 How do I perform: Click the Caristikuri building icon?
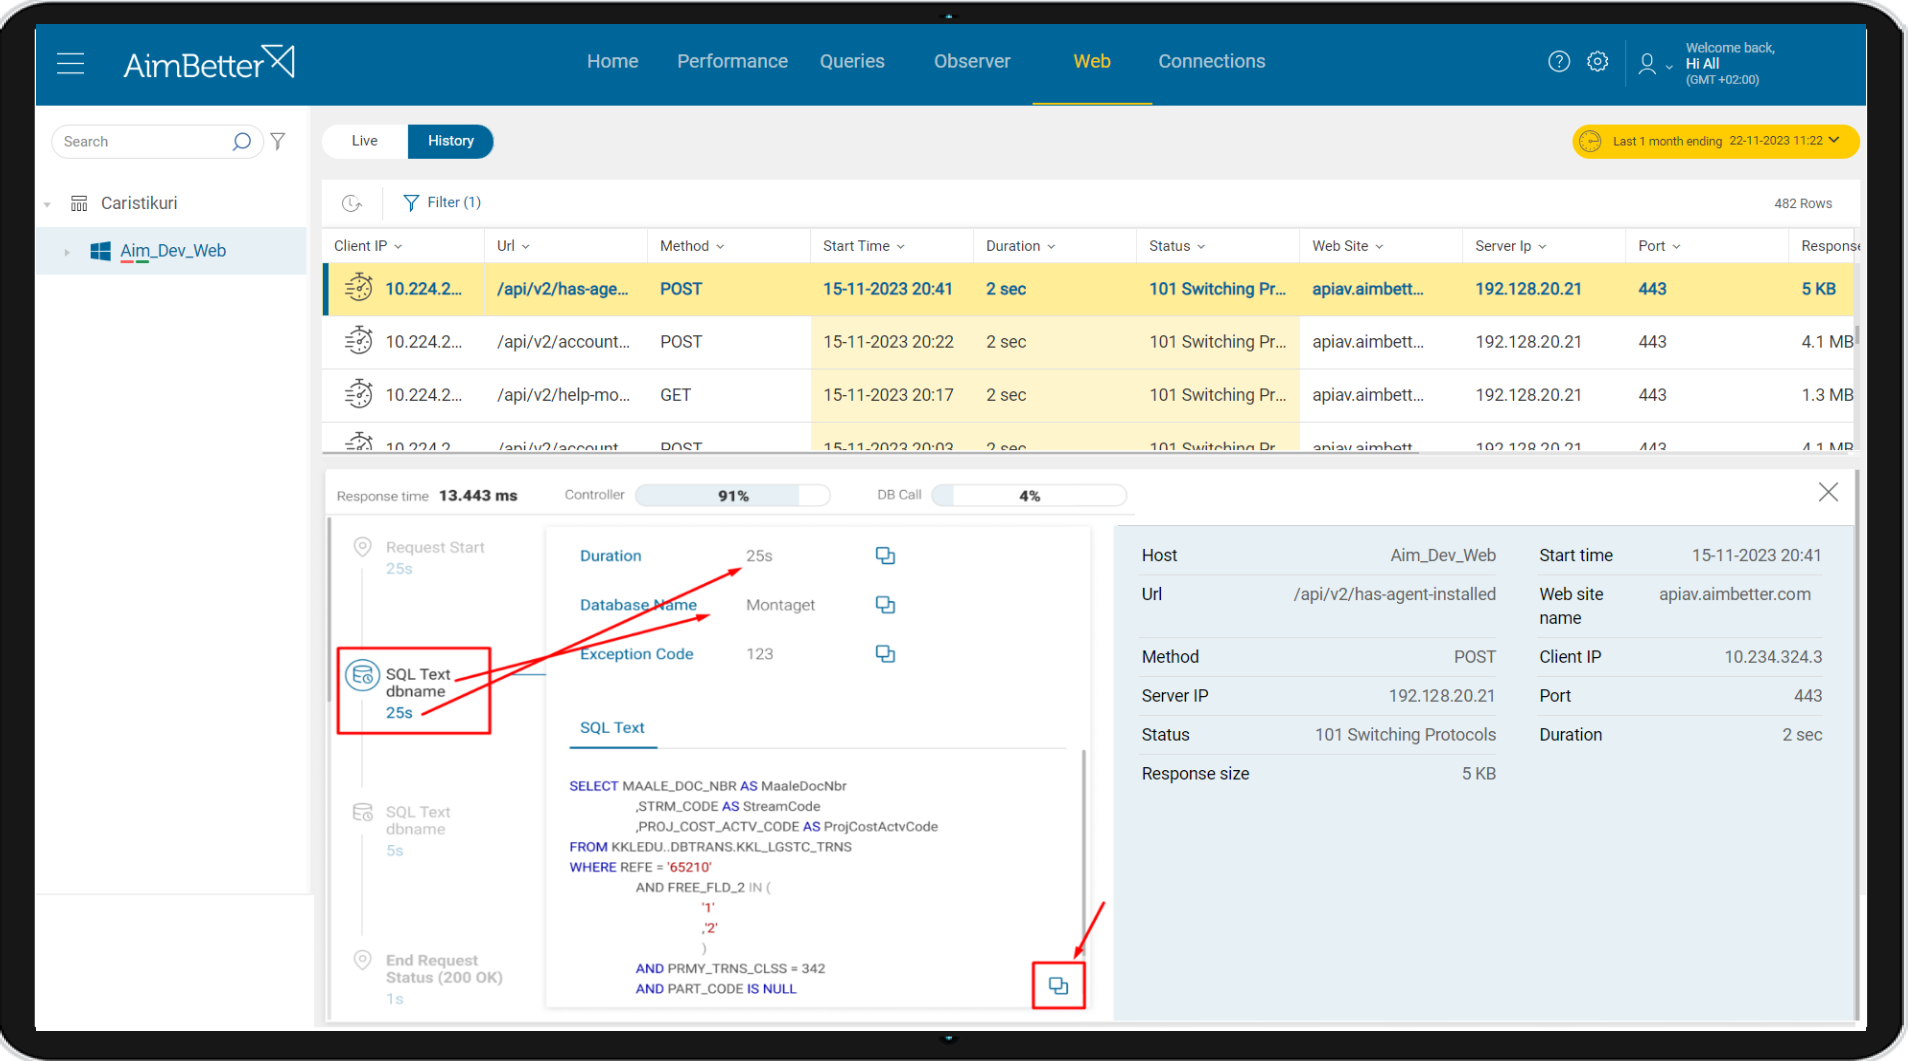(x=79, y=203)
